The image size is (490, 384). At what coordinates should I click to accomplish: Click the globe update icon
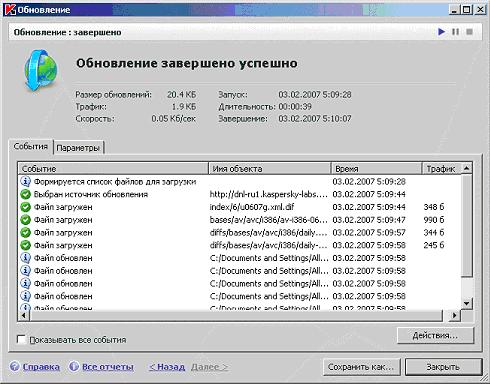coord(41,70)
